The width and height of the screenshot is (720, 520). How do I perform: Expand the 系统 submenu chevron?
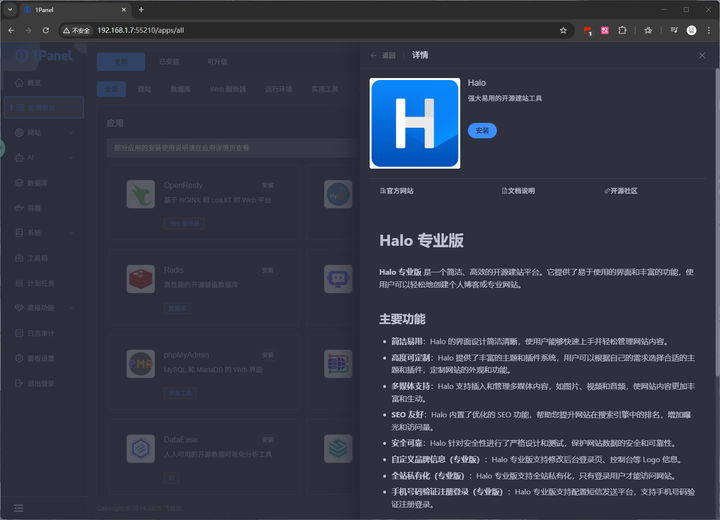(72, 233)
